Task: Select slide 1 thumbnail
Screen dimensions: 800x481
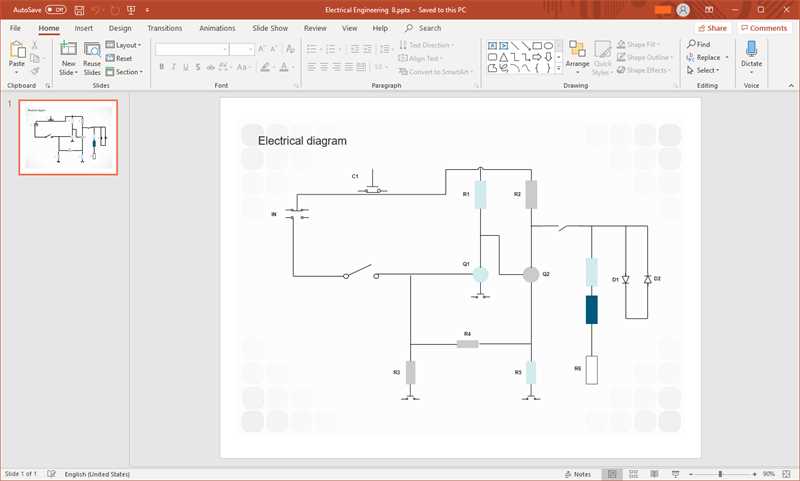Action: [68, 137]
